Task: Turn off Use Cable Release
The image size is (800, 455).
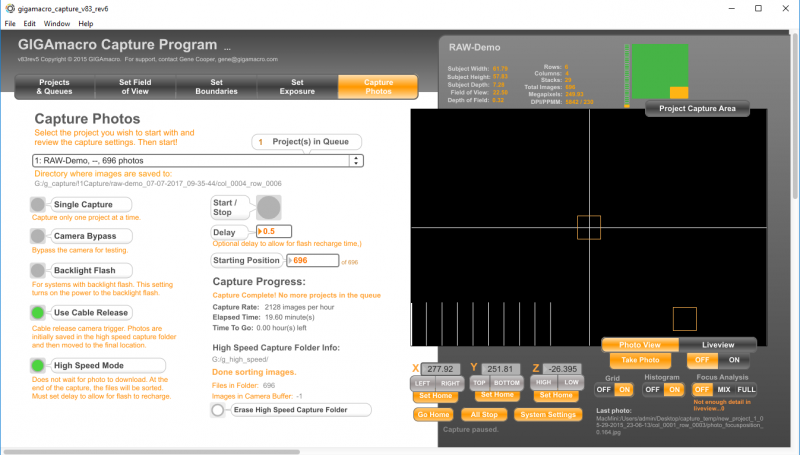Action: (x=38, y=313)
